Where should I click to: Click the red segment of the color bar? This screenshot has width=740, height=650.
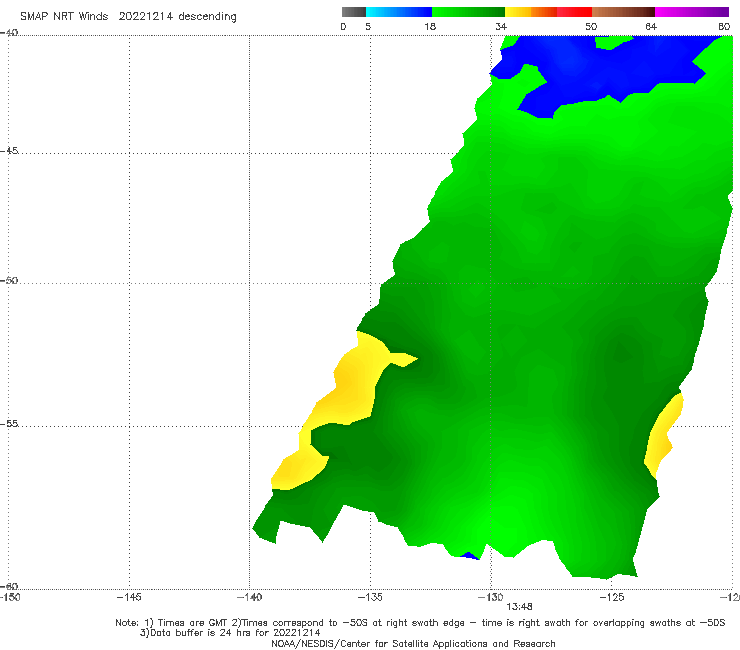(x=574, y=12)
